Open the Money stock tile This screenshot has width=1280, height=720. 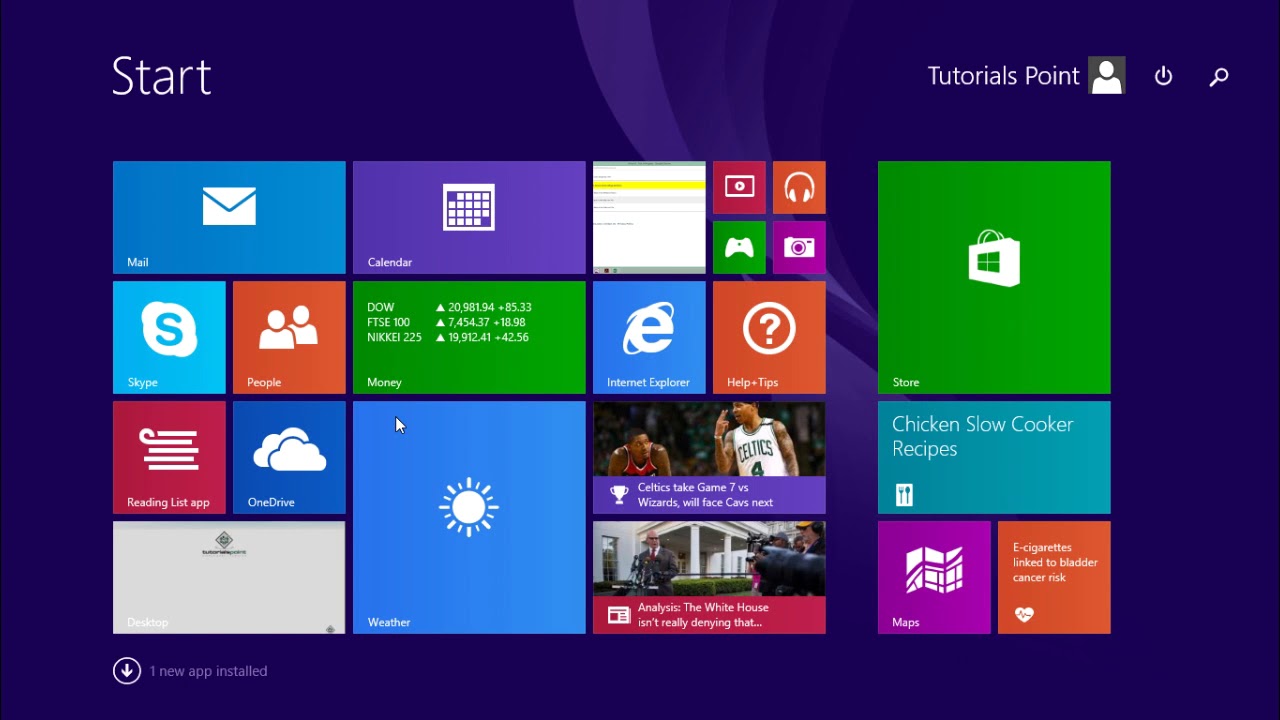click(x=469, y=337)
